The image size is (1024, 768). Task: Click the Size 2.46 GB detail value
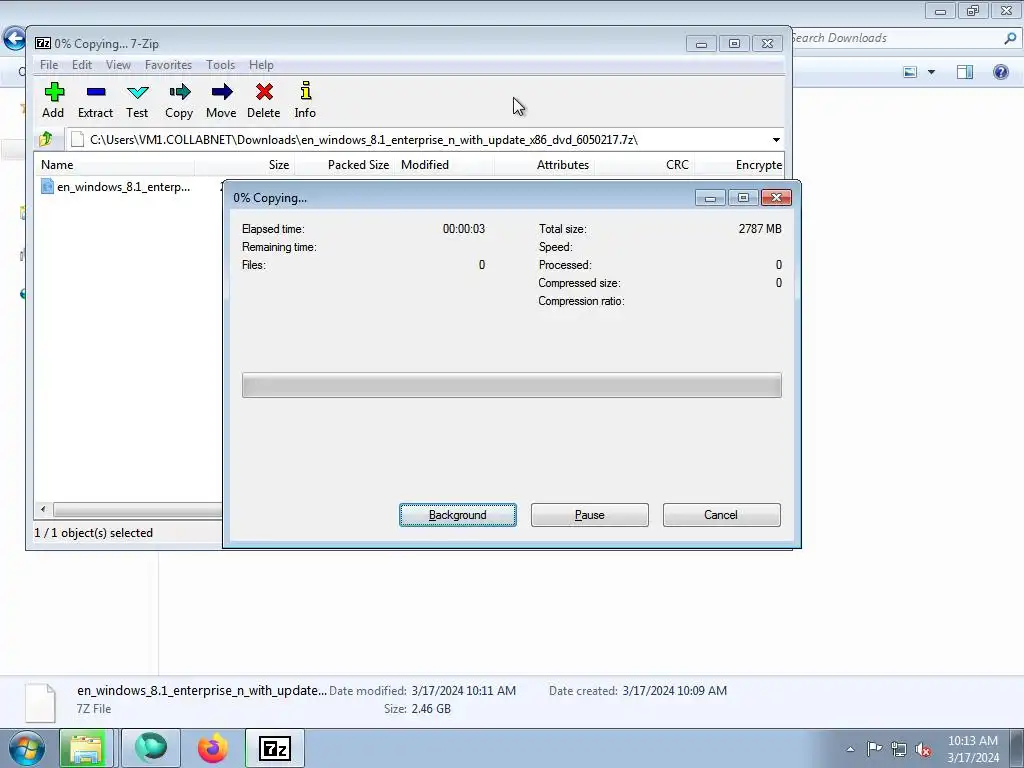click(x=430, y=709)
